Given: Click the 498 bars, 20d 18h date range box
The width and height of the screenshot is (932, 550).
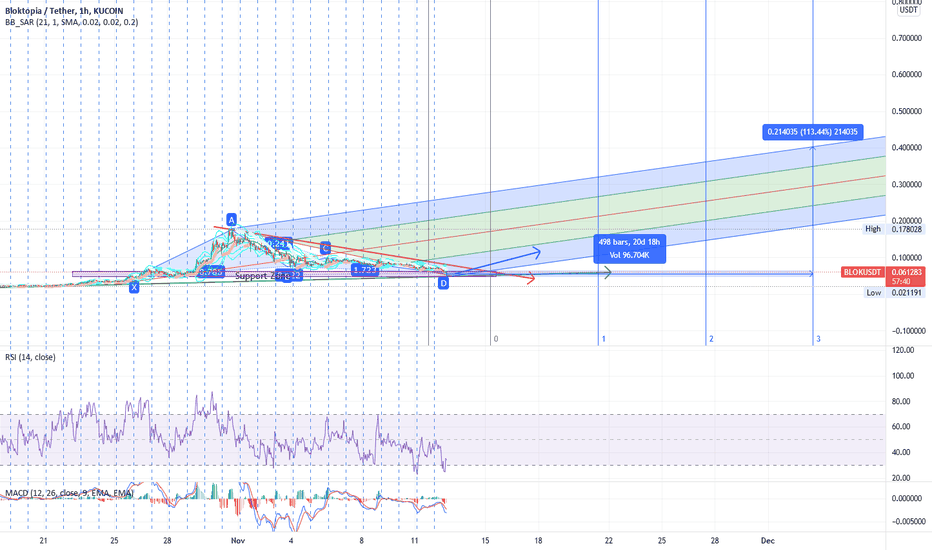Looking at the screenshot, I should tap(629, 249).
